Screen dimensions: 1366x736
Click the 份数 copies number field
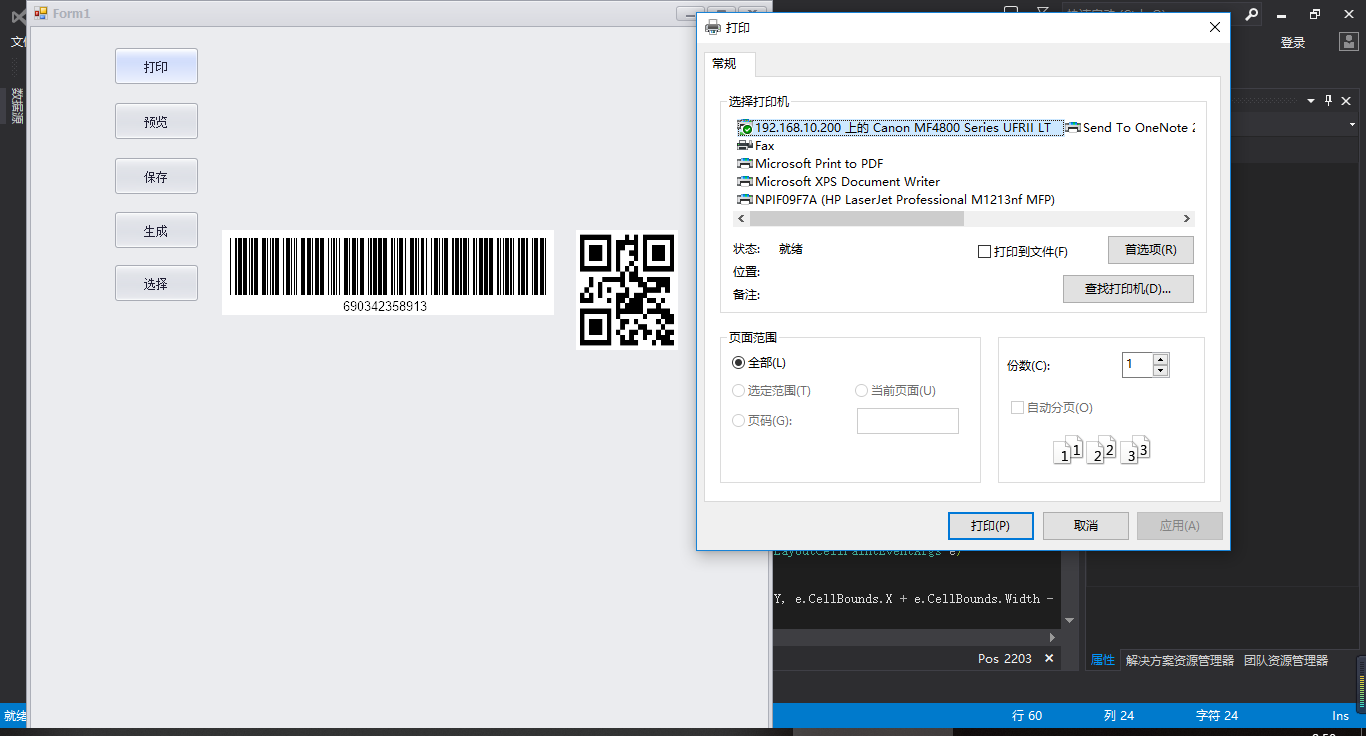coord(1137,365)
